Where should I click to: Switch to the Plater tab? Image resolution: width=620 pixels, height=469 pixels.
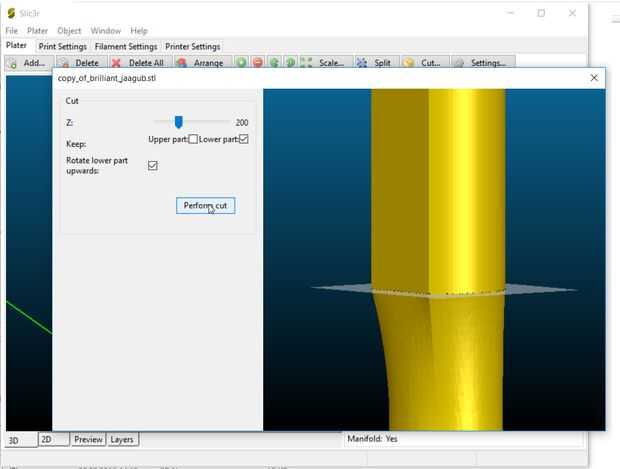(x=16, y=45)
